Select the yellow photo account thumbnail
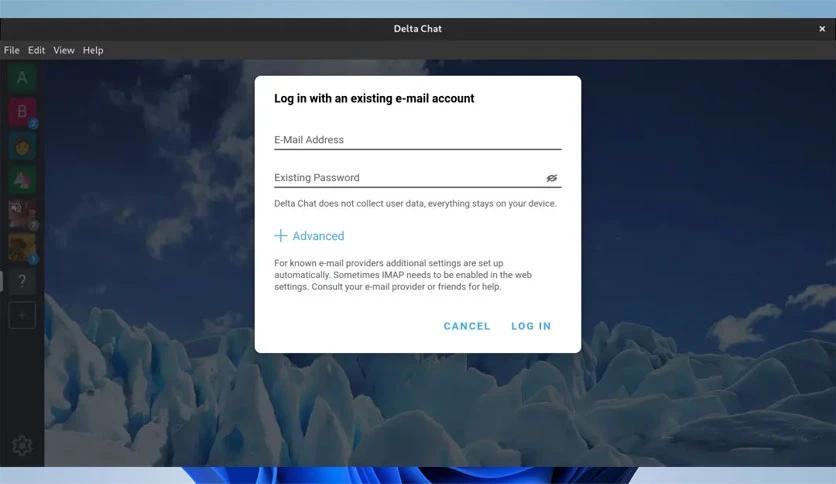This screenshot has height=484, width=836. tap(22, 247)
